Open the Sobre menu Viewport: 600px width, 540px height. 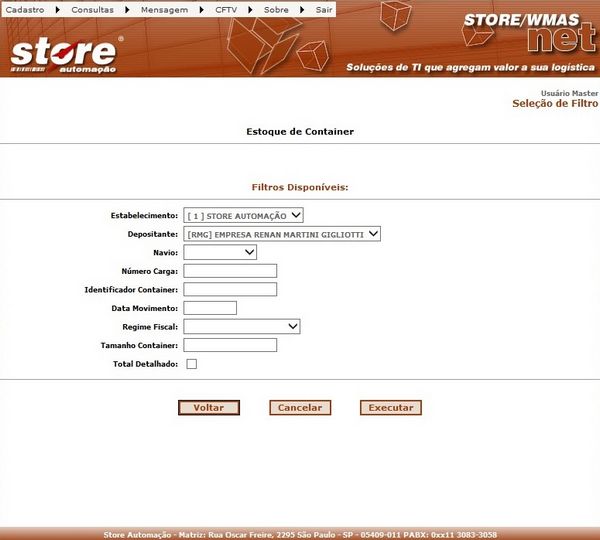click(x=275, y=8)
